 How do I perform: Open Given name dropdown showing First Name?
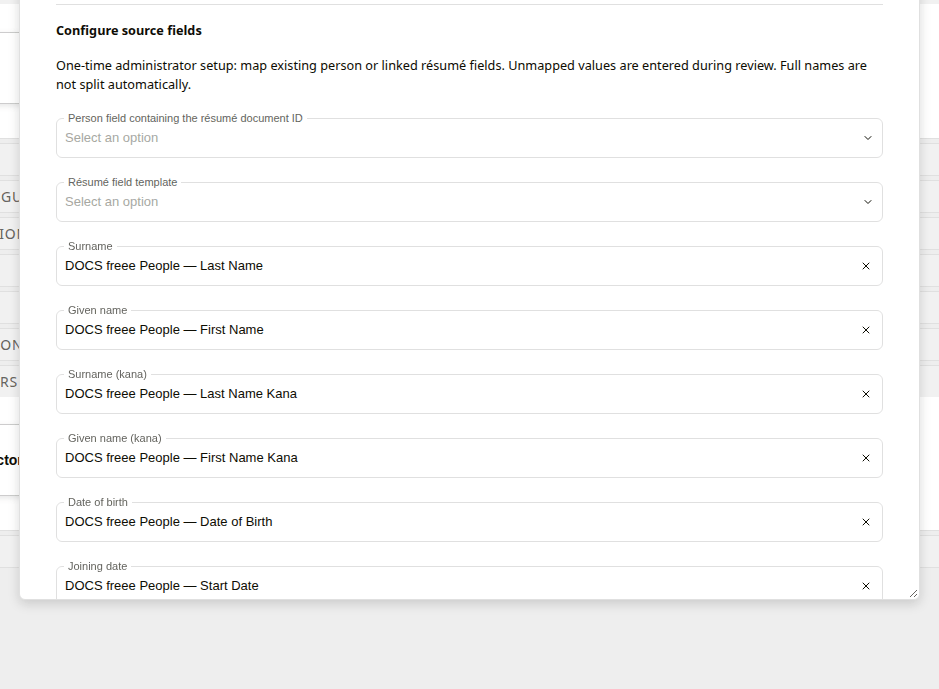(x=469, y=330)
